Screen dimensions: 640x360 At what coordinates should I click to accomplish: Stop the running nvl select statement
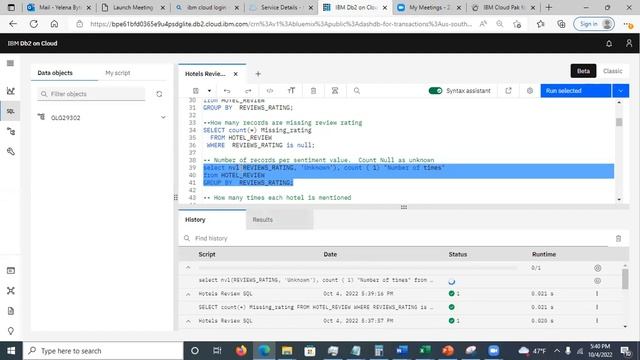point(598,281)
